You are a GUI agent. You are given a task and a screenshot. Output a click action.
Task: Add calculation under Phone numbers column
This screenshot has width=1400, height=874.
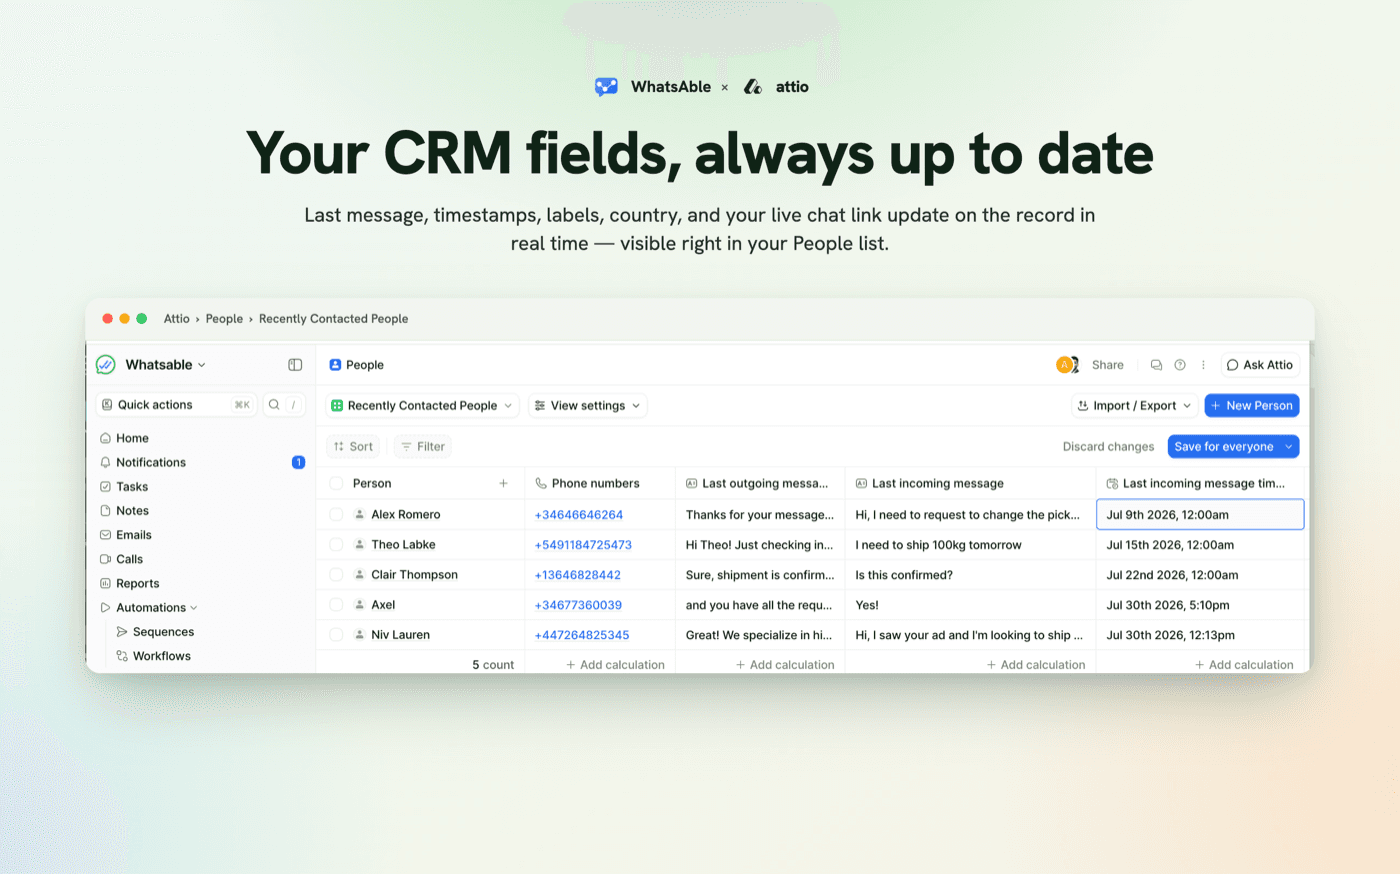click(x=615, y=665)
